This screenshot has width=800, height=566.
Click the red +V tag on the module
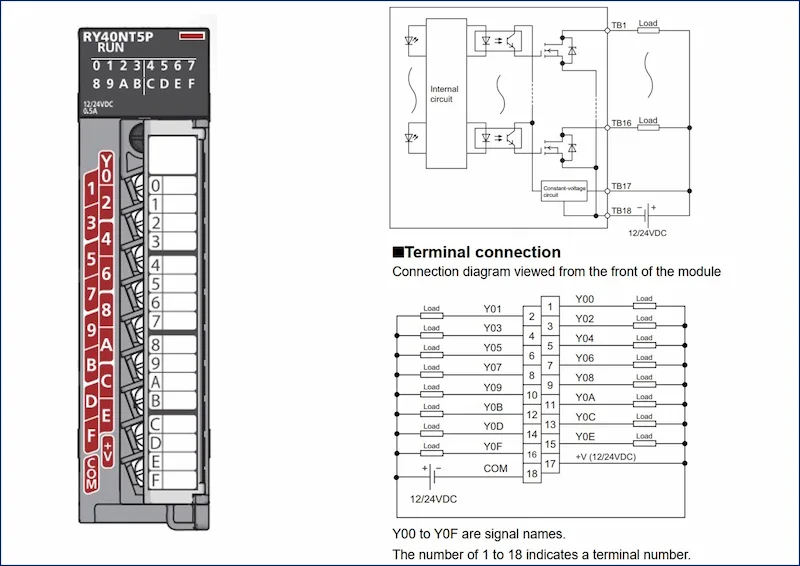coord(107,452)
